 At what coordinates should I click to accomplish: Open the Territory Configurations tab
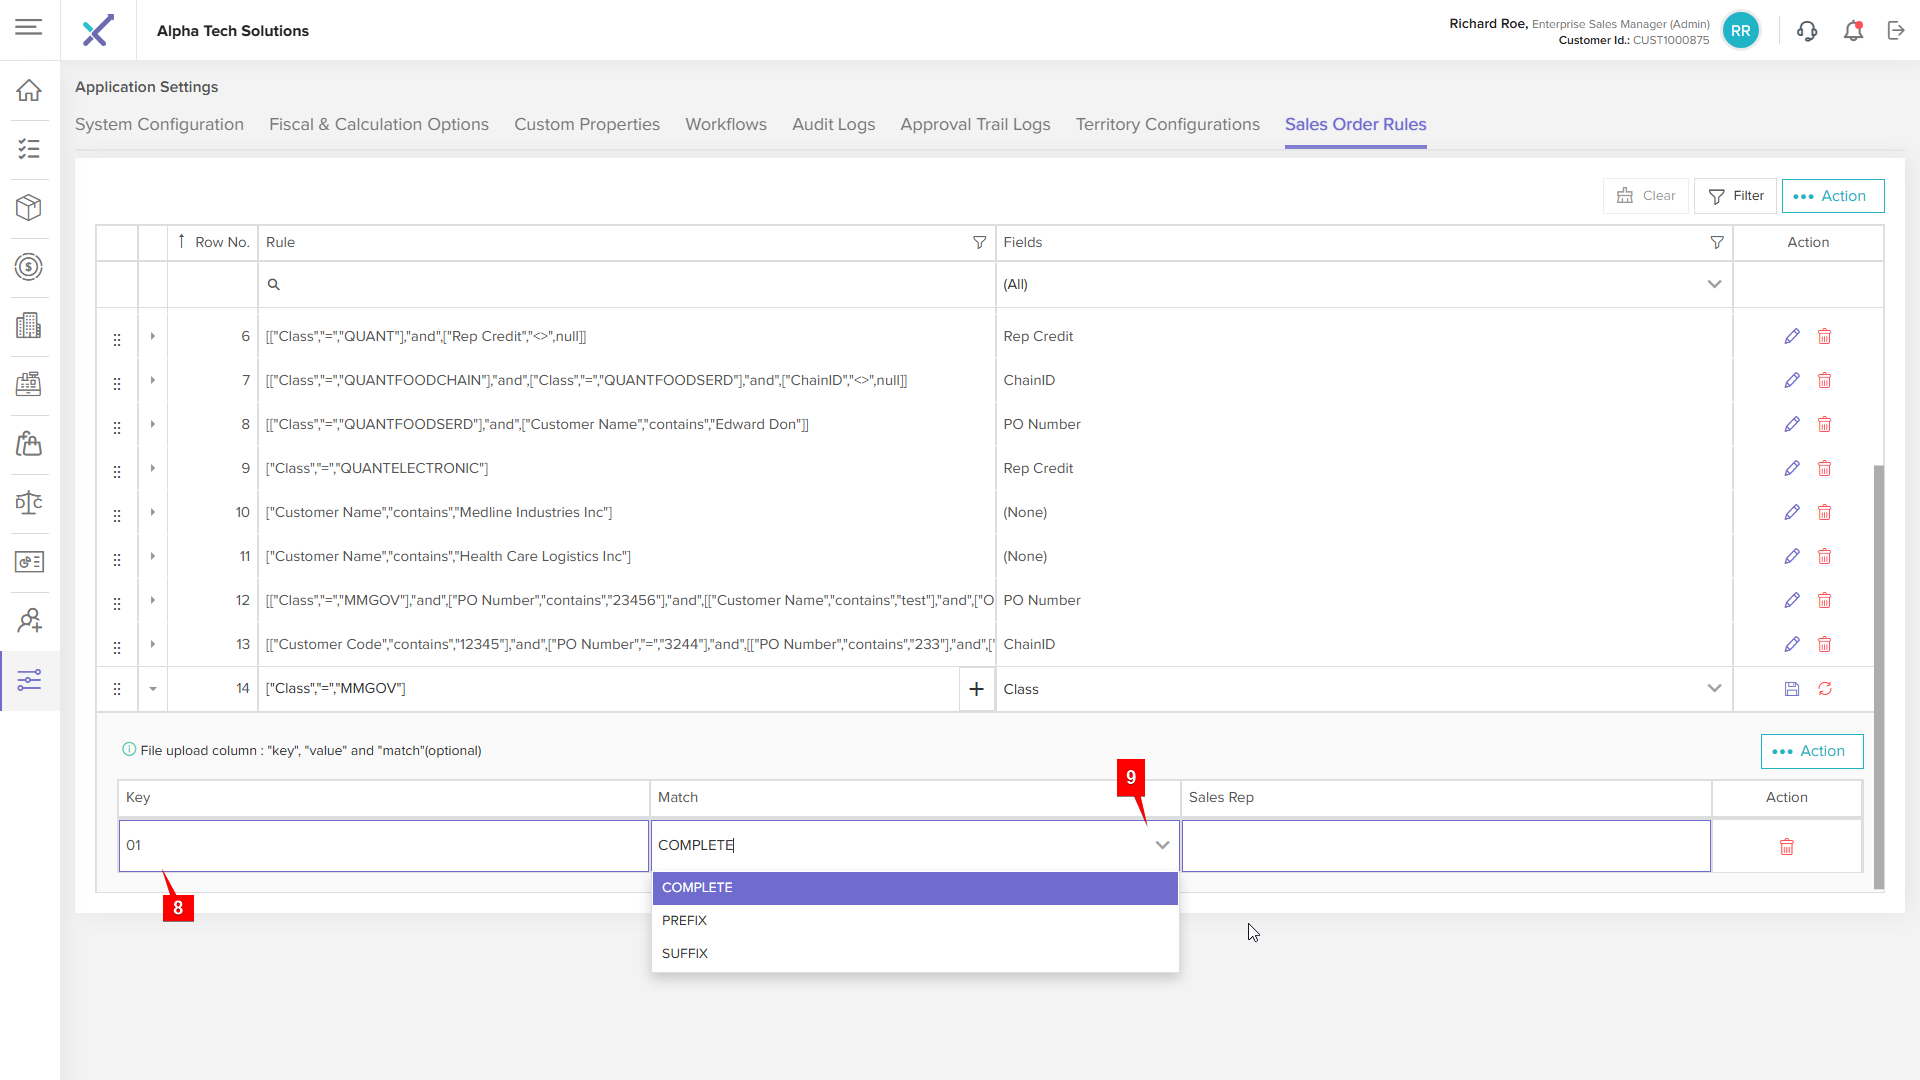tap(1167, 125)
